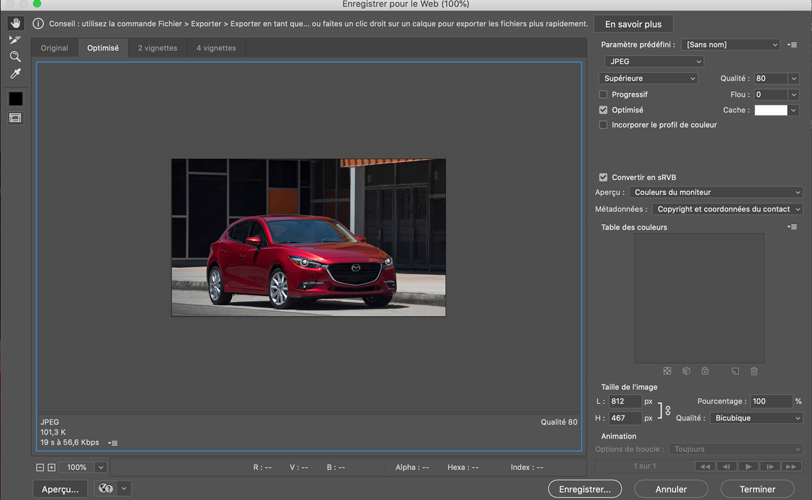Click the black eyedropper color swatch

click(x=16, y=98)
